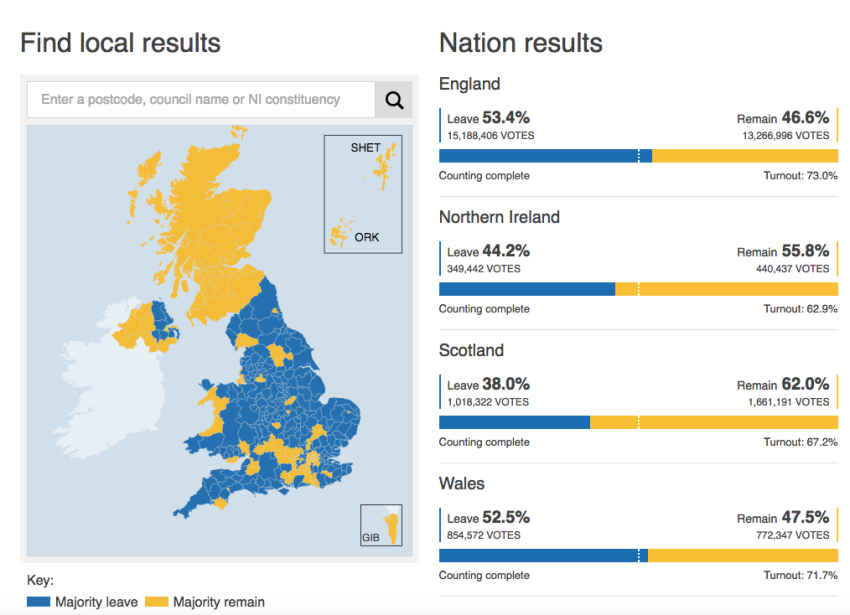The height and width of the screenshot is (615, 850).
Task: Click the Northern Ireland heading link
Action: pos(499,217)
